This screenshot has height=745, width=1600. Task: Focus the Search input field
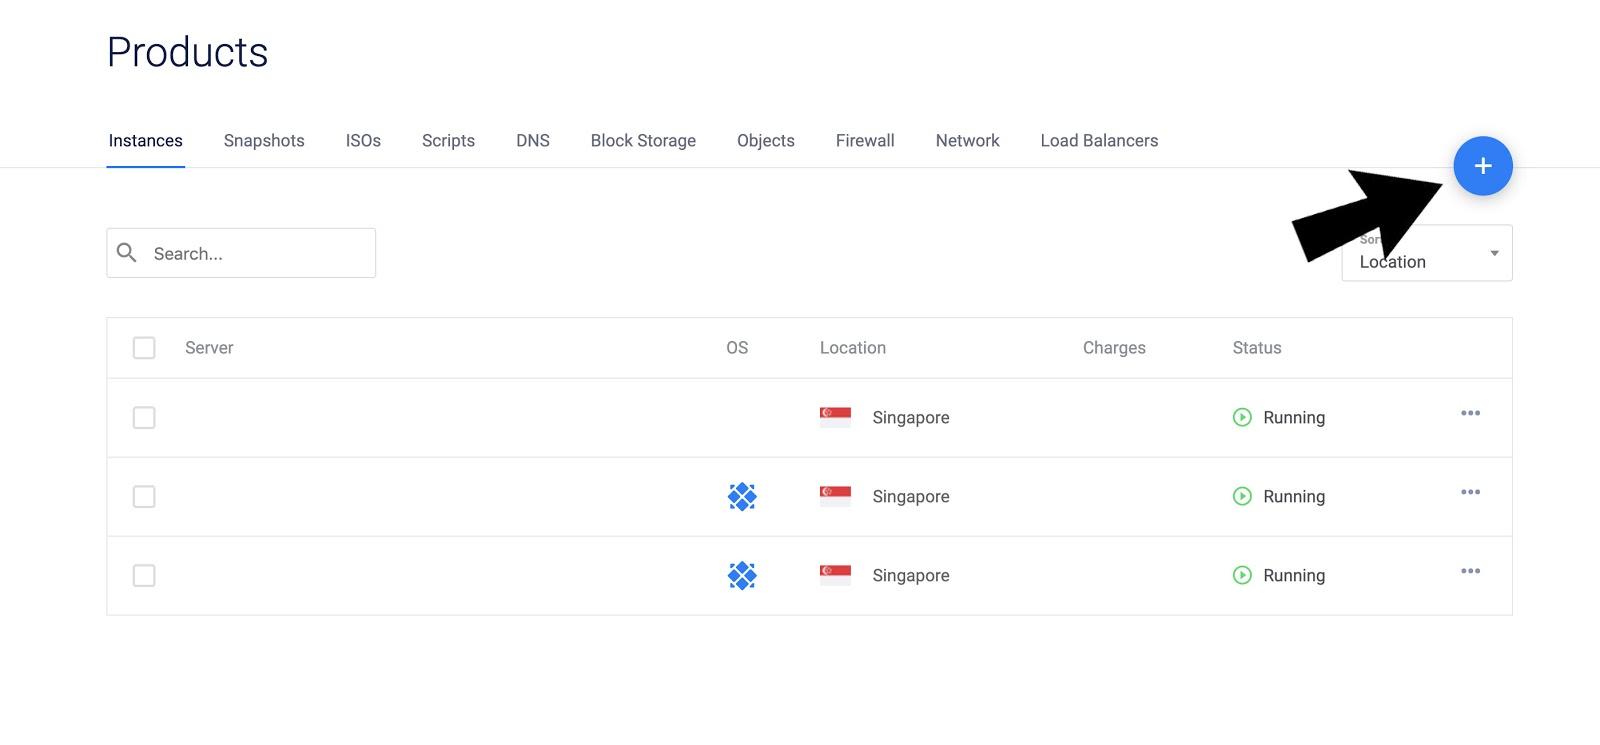255,254
